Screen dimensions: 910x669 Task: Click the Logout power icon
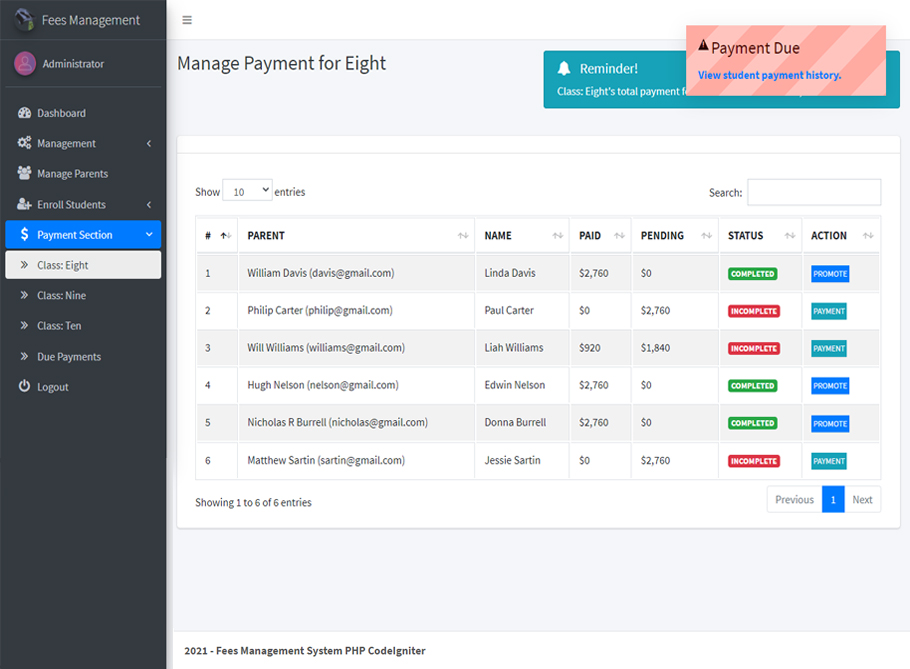point(24,386)
